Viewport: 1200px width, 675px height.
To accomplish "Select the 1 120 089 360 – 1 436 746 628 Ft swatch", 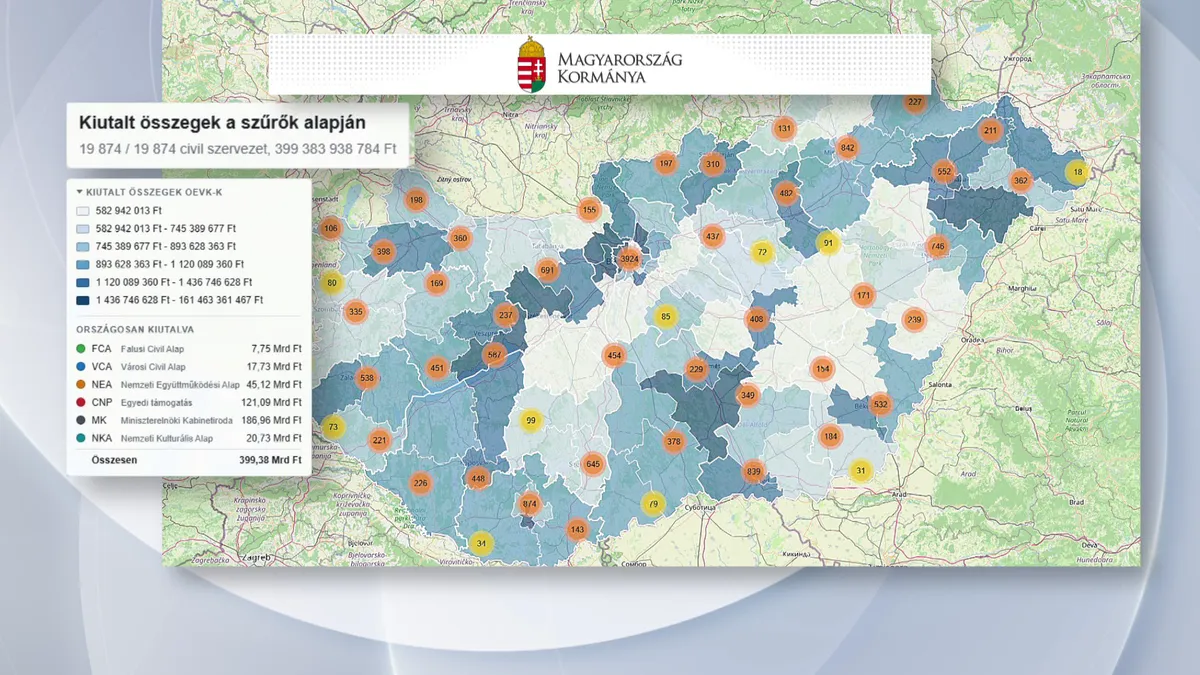I will pos(84,282).
